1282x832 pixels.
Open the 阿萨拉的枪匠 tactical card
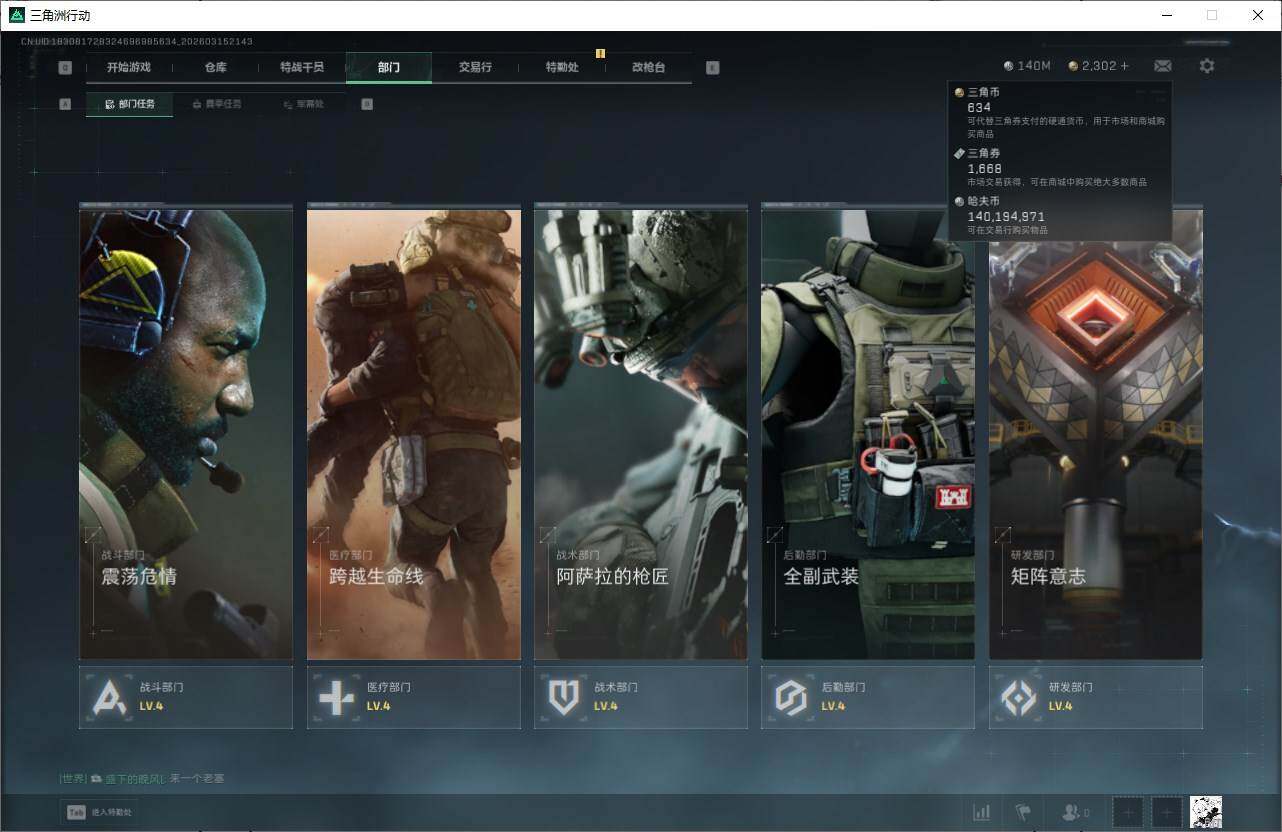(640, 433)
